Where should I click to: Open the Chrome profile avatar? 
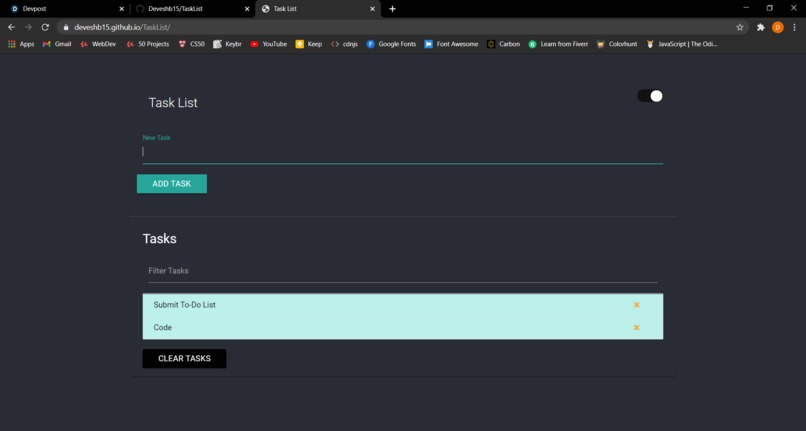[x=778, y=27]
